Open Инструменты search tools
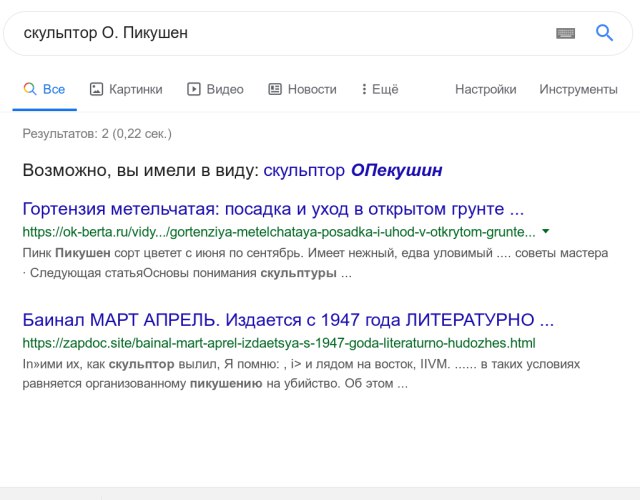640x500 pixels. pos(578,89)
